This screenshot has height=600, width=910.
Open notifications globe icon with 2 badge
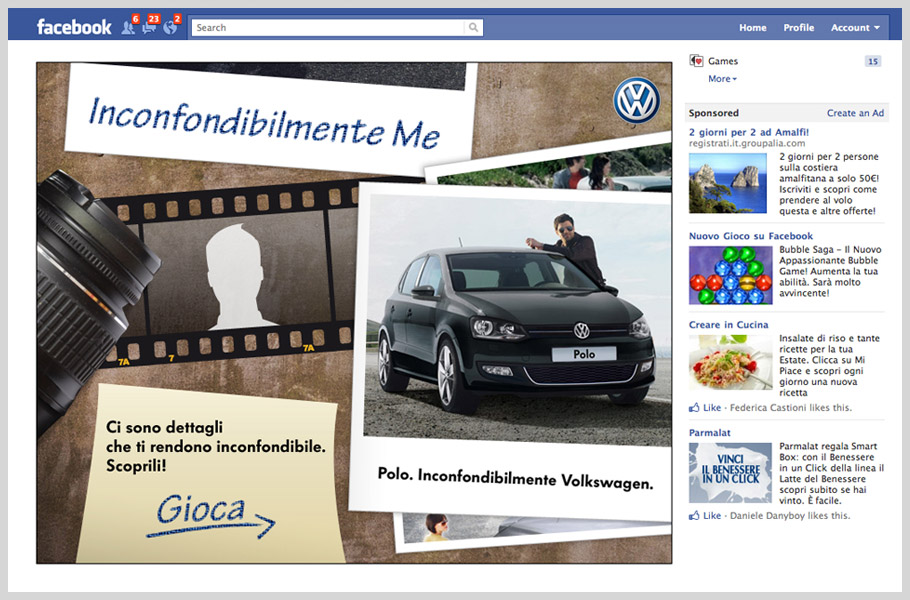(x=170, y=27)
